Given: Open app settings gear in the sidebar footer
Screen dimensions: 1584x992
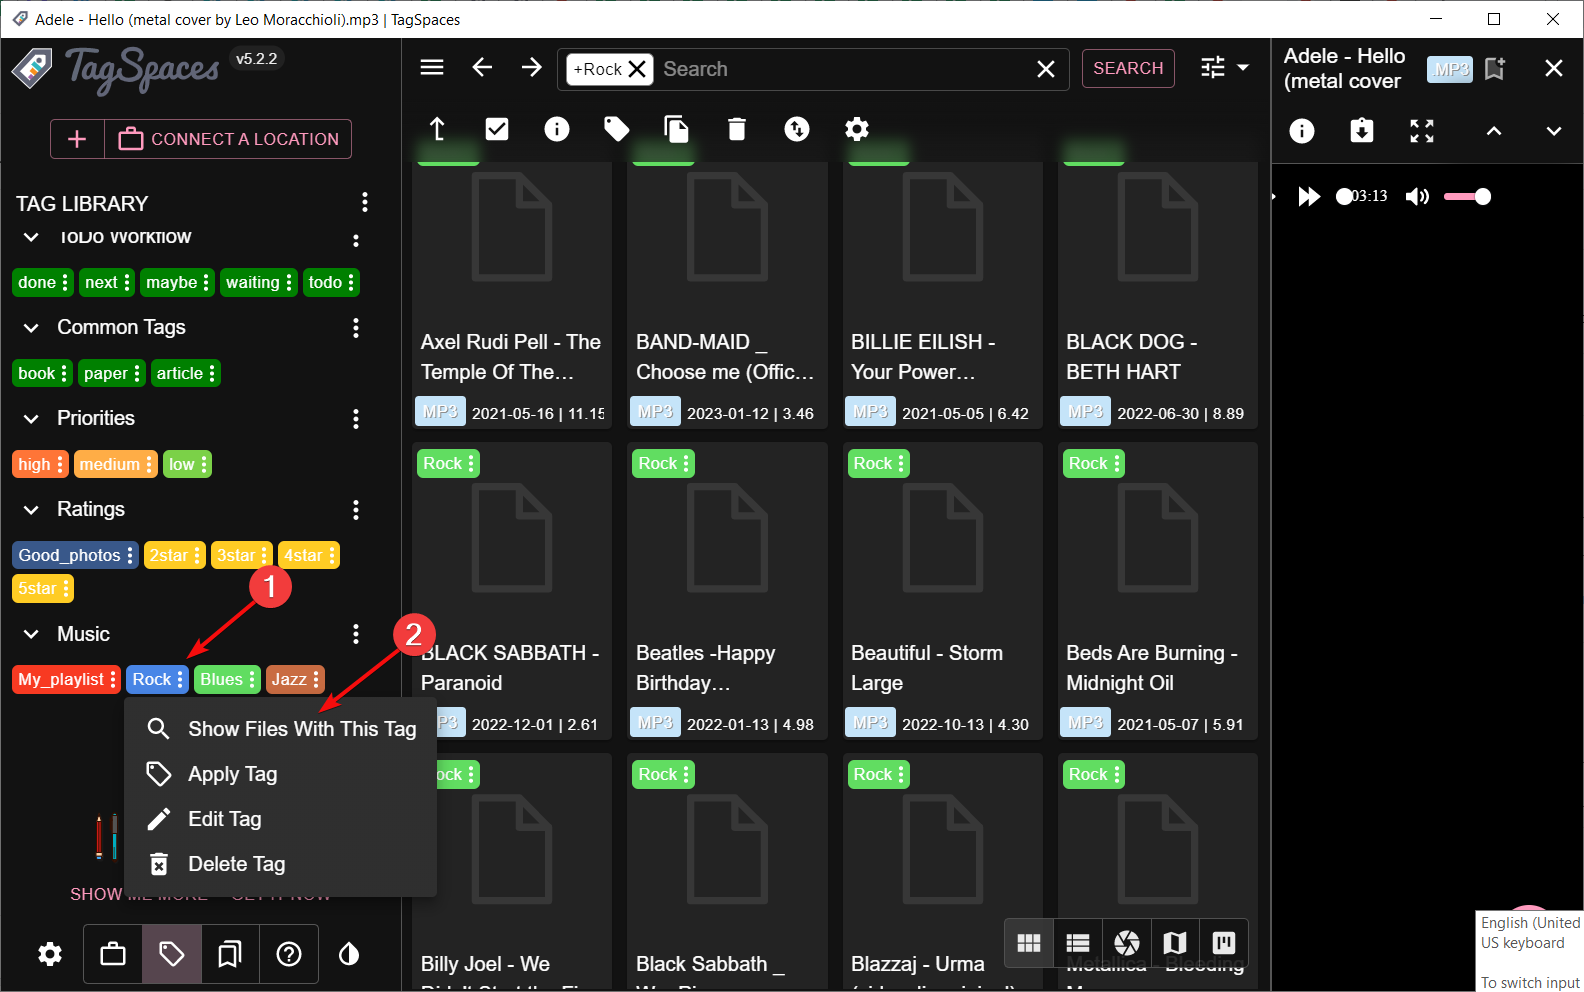Looking at the screenshot, I should (x=50, y=955).
